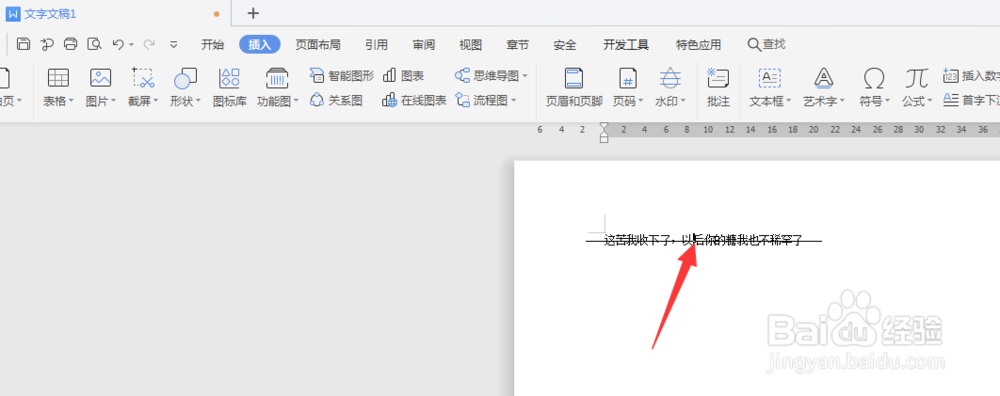Open the quick access toolbar customize chevron
The image size is (1000, 396).
173,45
